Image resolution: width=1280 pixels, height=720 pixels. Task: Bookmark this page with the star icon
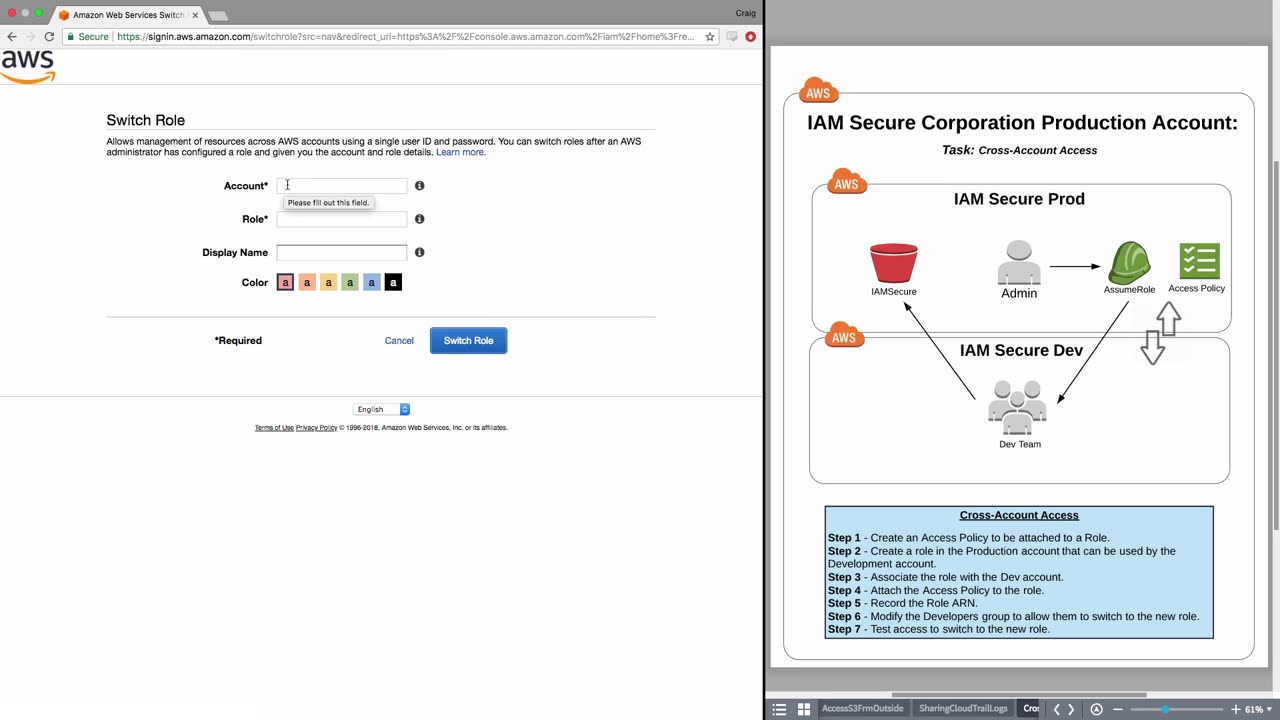tap(710, 37)
